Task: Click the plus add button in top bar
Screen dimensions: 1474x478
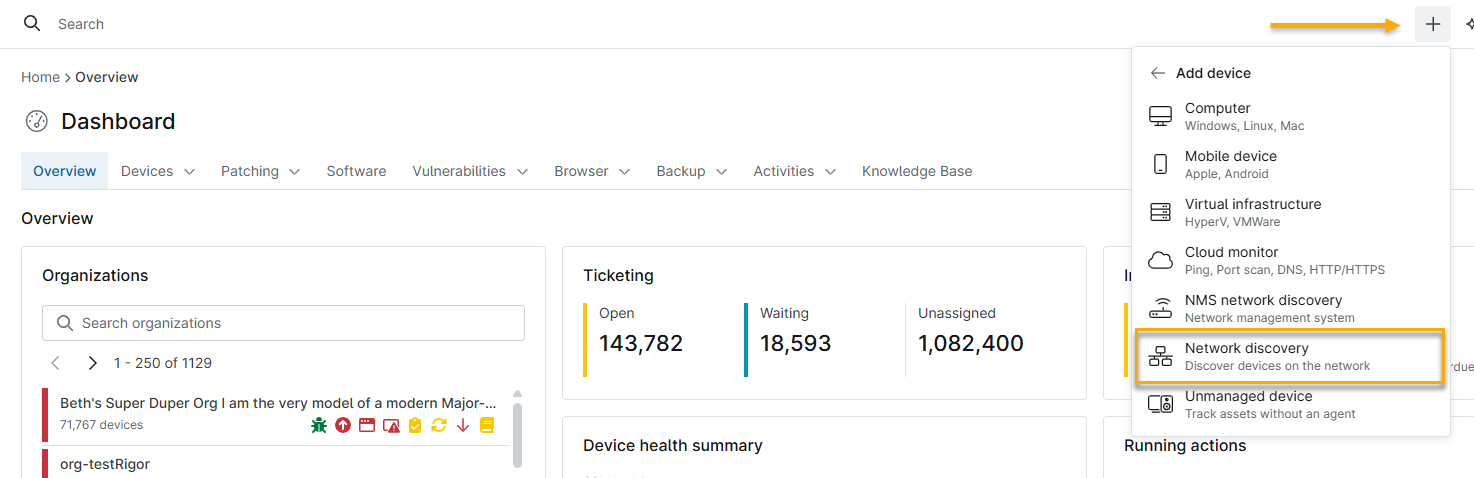Action: point(1433,24)
